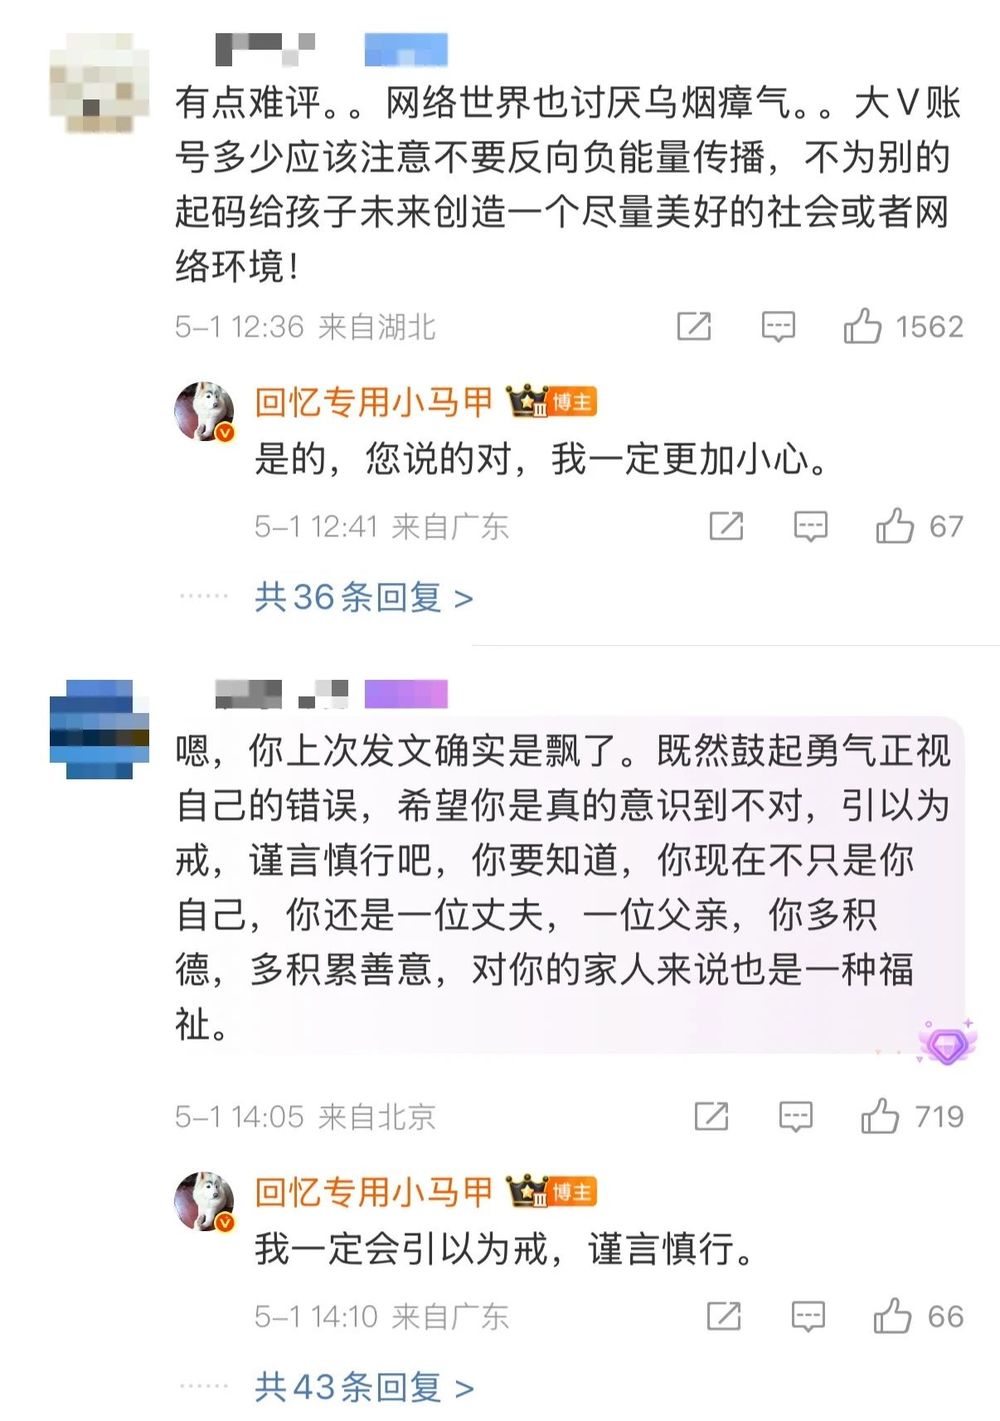Viewport: 1000px width, 1421px height.
Task: Reply to the 12:36 Hubei comment
Action: (x=778, y=326)
